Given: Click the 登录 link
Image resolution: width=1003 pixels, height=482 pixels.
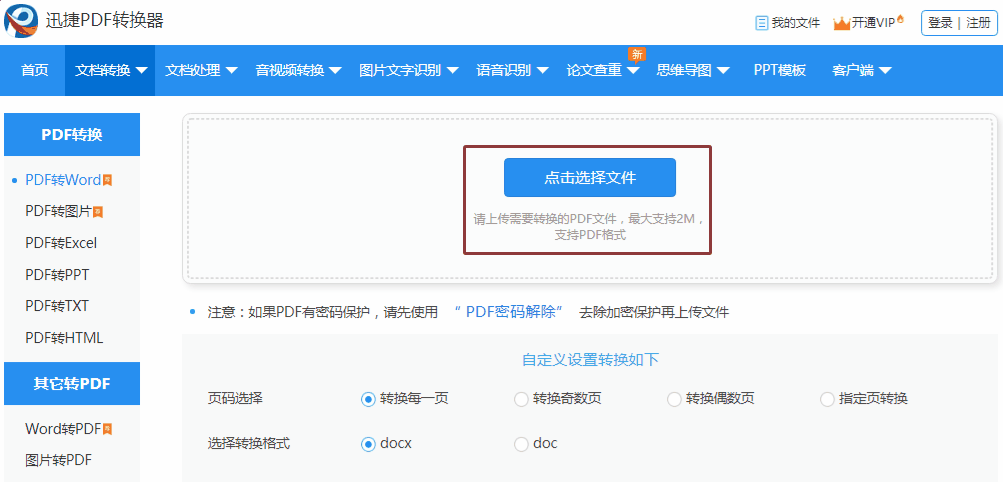Looking at the screenshot, I should point(940,23).
